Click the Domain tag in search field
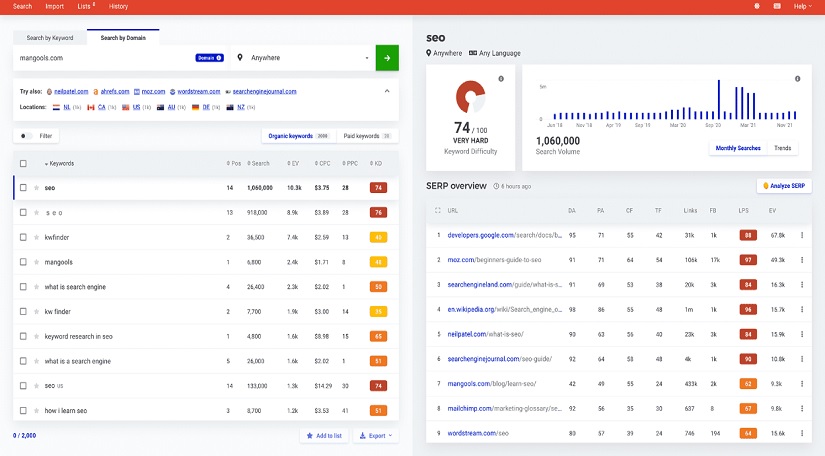The width and height of the screenshot is (825, 456). [x=209, y=58]
